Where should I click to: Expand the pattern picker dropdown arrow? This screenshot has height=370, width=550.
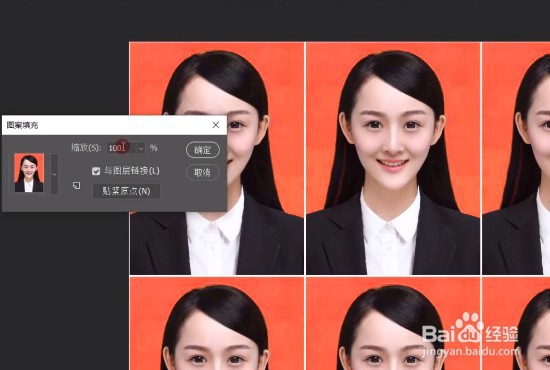point(54,174)
